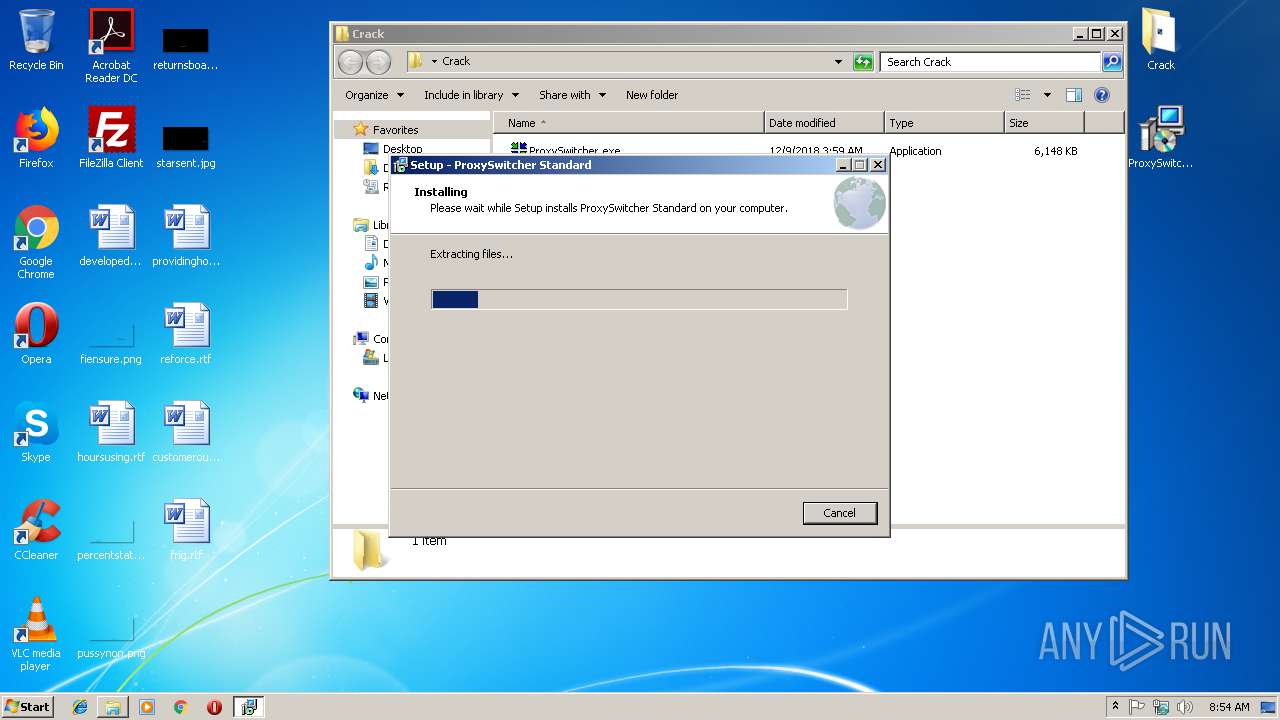
Task: Open FileZilla Client shortcut
Action: tap(111, 137)
